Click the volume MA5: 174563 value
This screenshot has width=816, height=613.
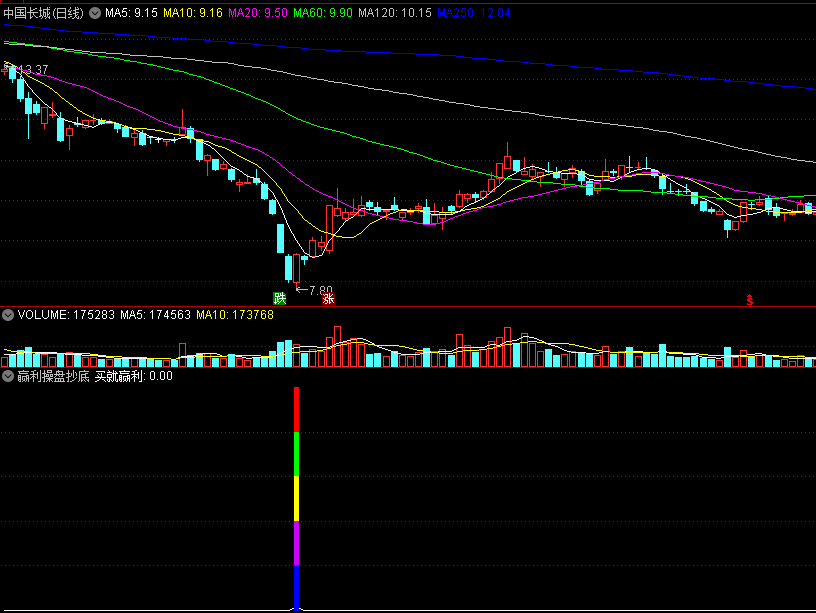[156, 315]
